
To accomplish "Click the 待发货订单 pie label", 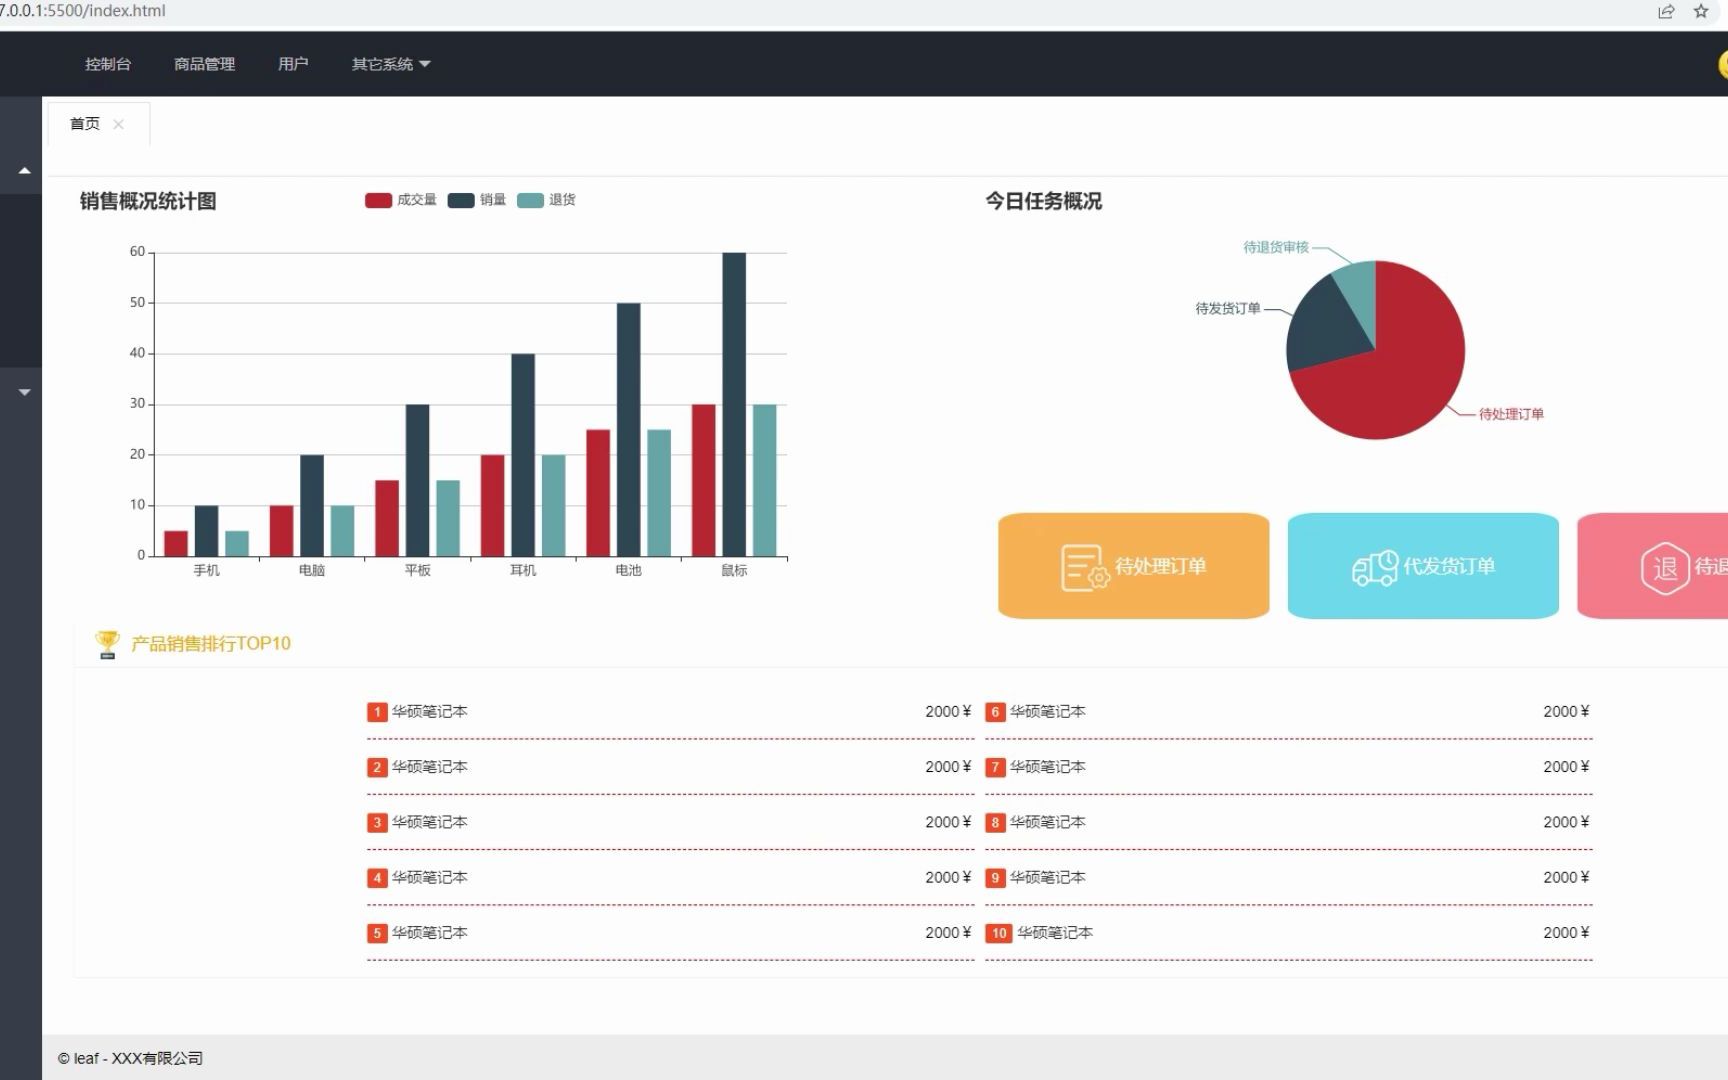I will tap(1228, 308).
